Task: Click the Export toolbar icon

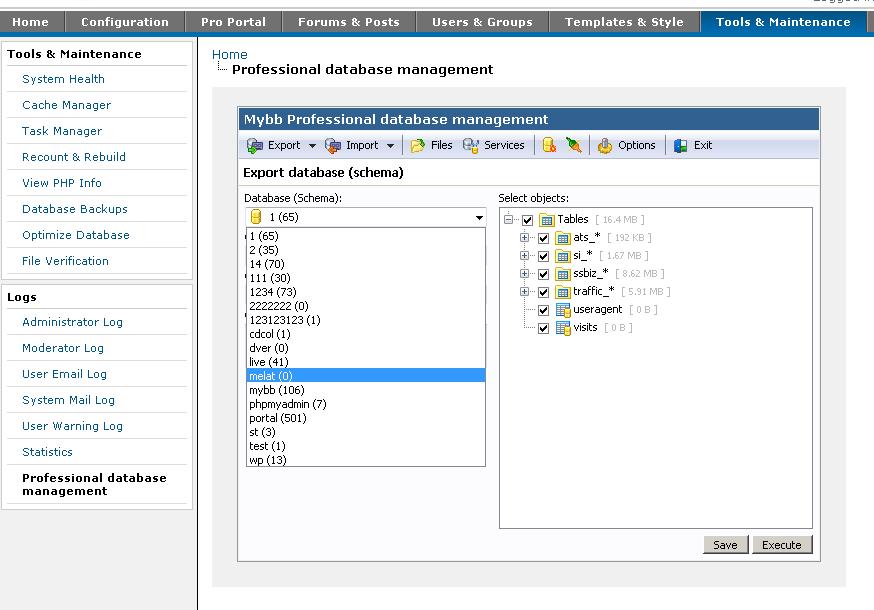Action: click(x=256, y=146)
